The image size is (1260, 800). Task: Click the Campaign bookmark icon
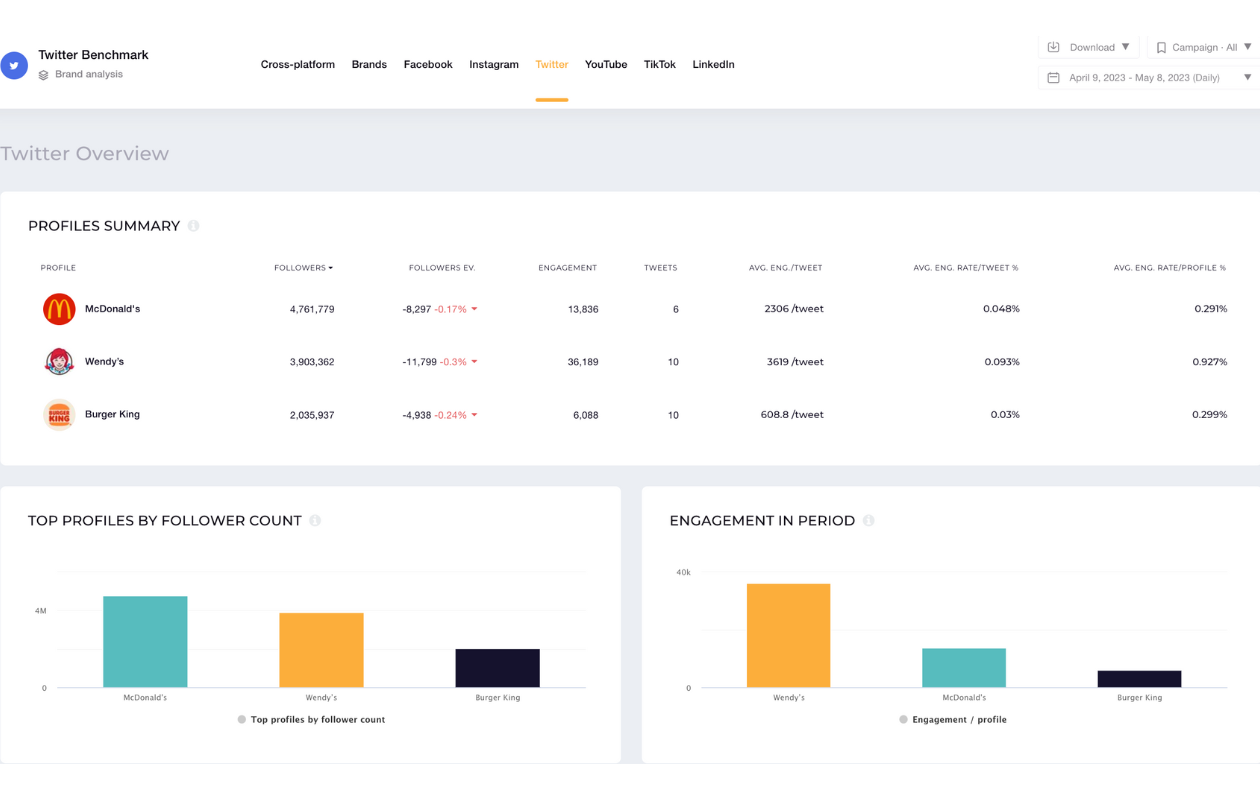[1161, 47]
